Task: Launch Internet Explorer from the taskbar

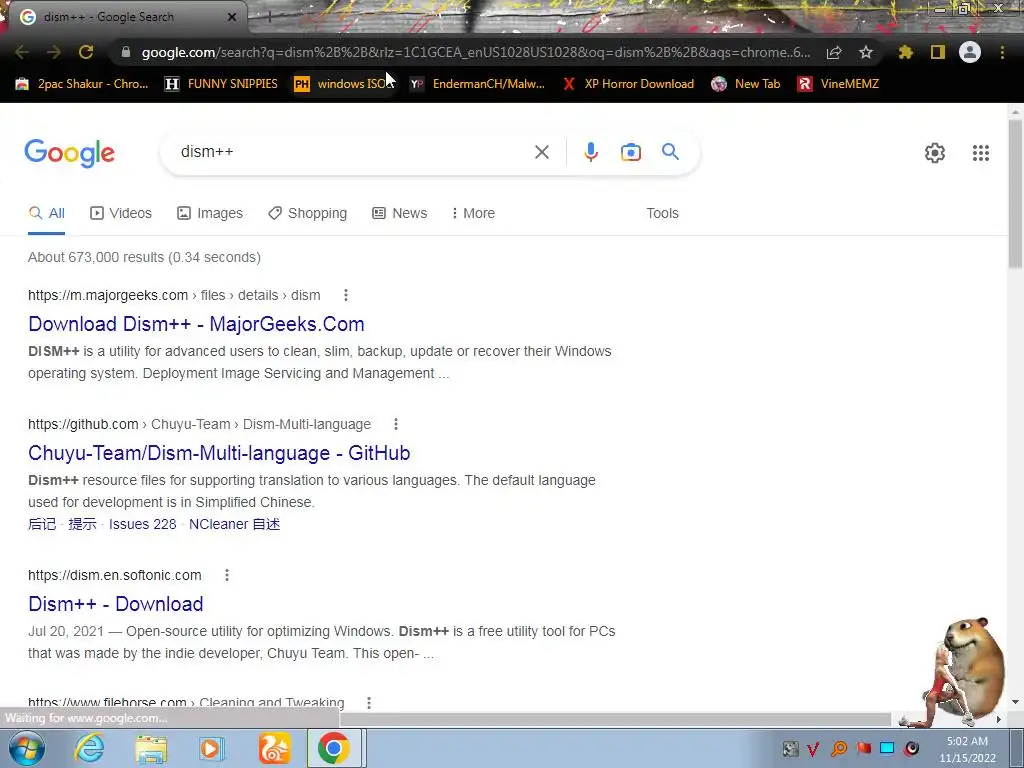Action: [89, 748]
